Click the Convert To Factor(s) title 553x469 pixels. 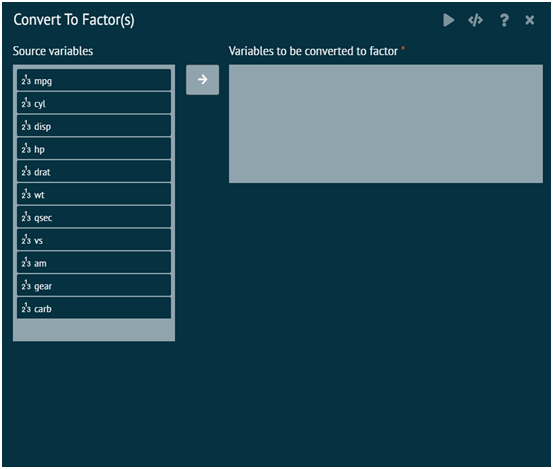tap(74, 20)
